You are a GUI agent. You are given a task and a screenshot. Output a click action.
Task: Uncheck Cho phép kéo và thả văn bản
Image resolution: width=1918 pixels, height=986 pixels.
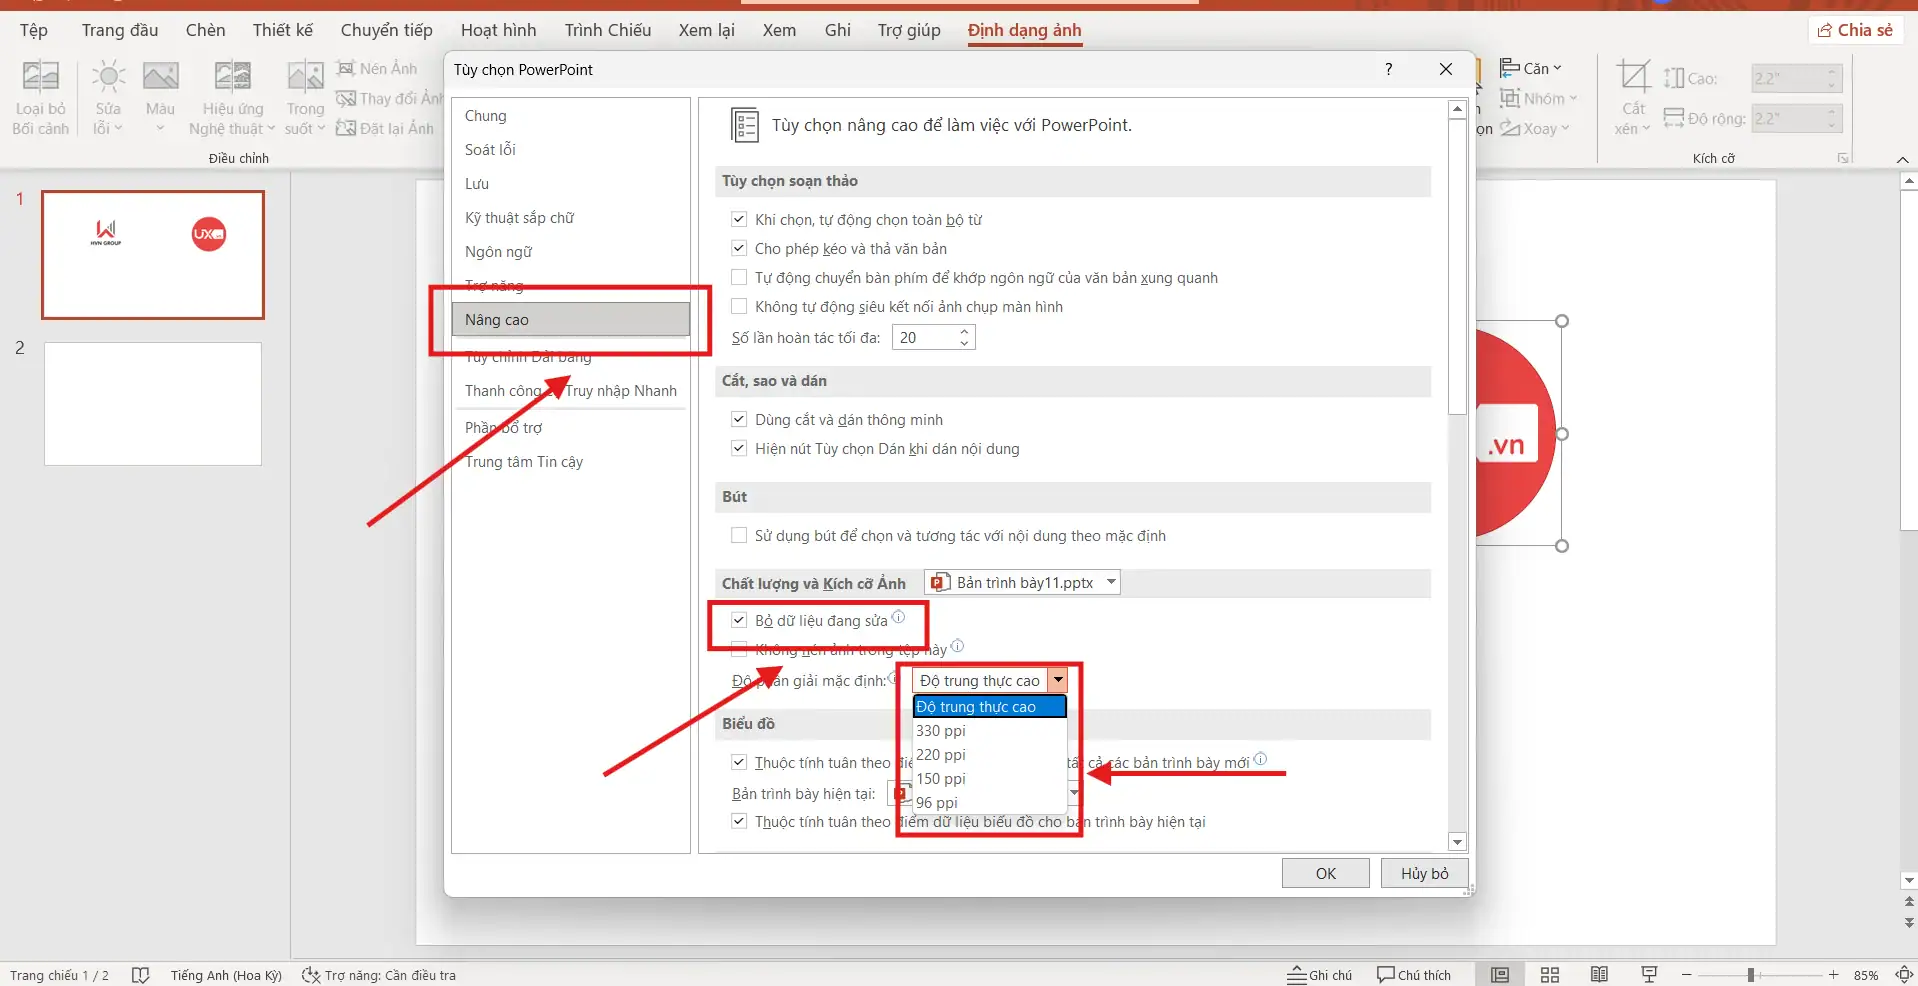pyautogui.click(x=739, y=248)
